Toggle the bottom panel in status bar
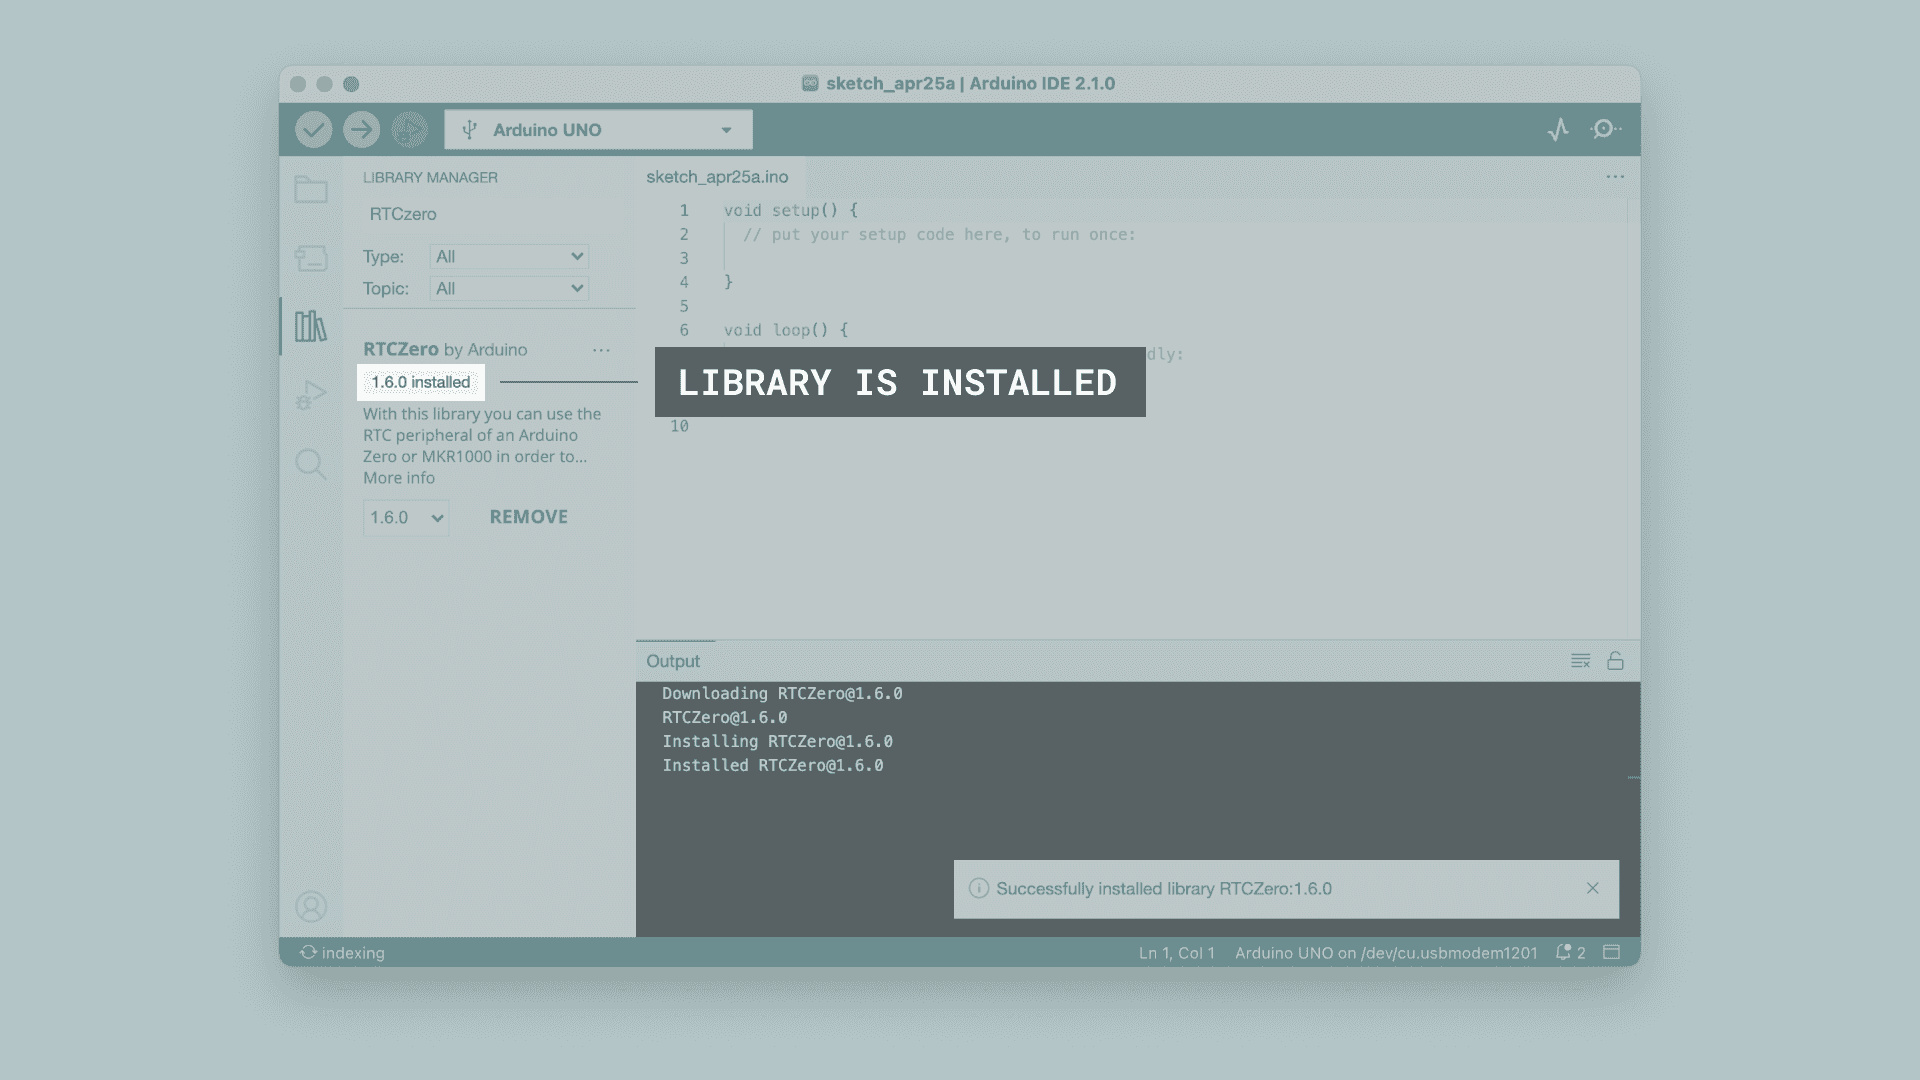 coord(1611,952)
